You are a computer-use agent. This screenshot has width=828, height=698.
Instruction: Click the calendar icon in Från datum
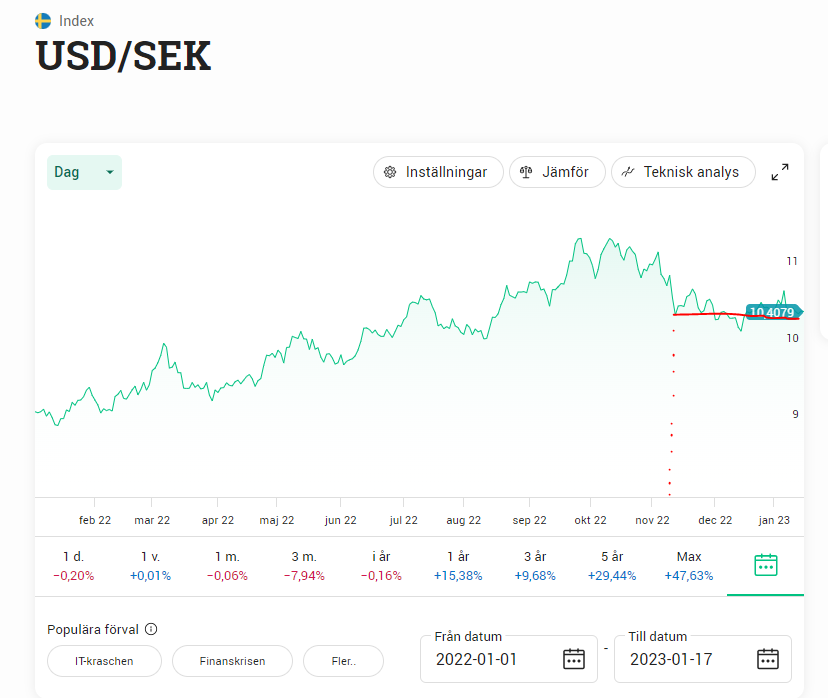573,659
